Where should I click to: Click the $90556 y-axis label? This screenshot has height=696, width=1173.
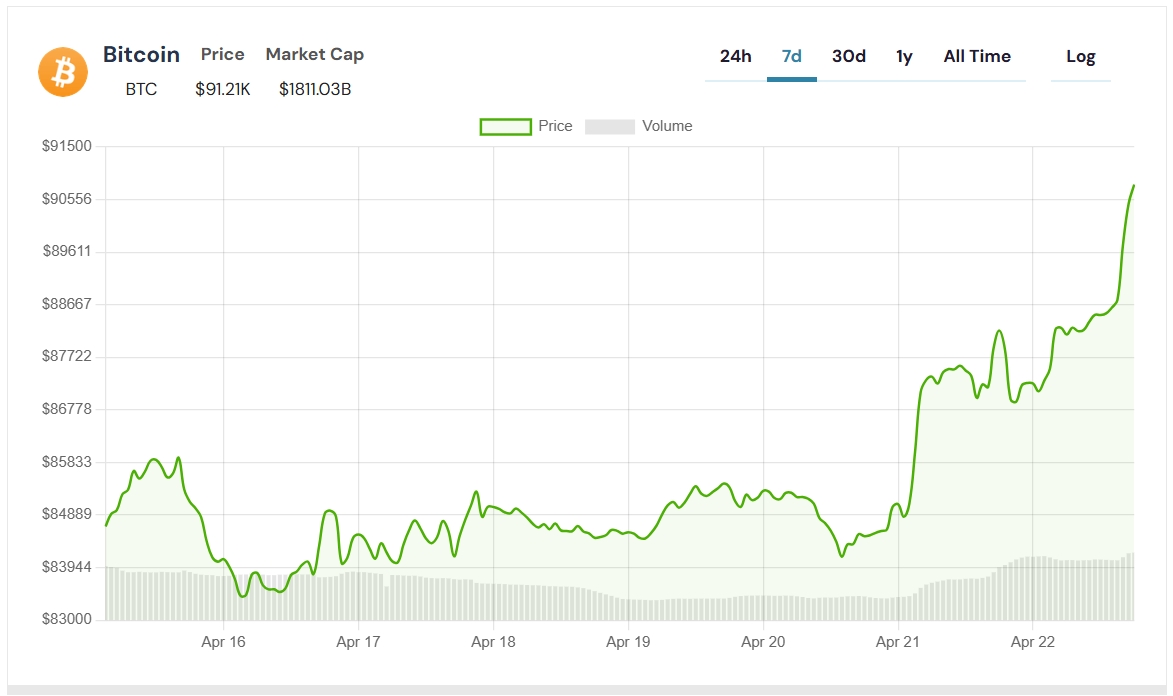coord(67,198)
